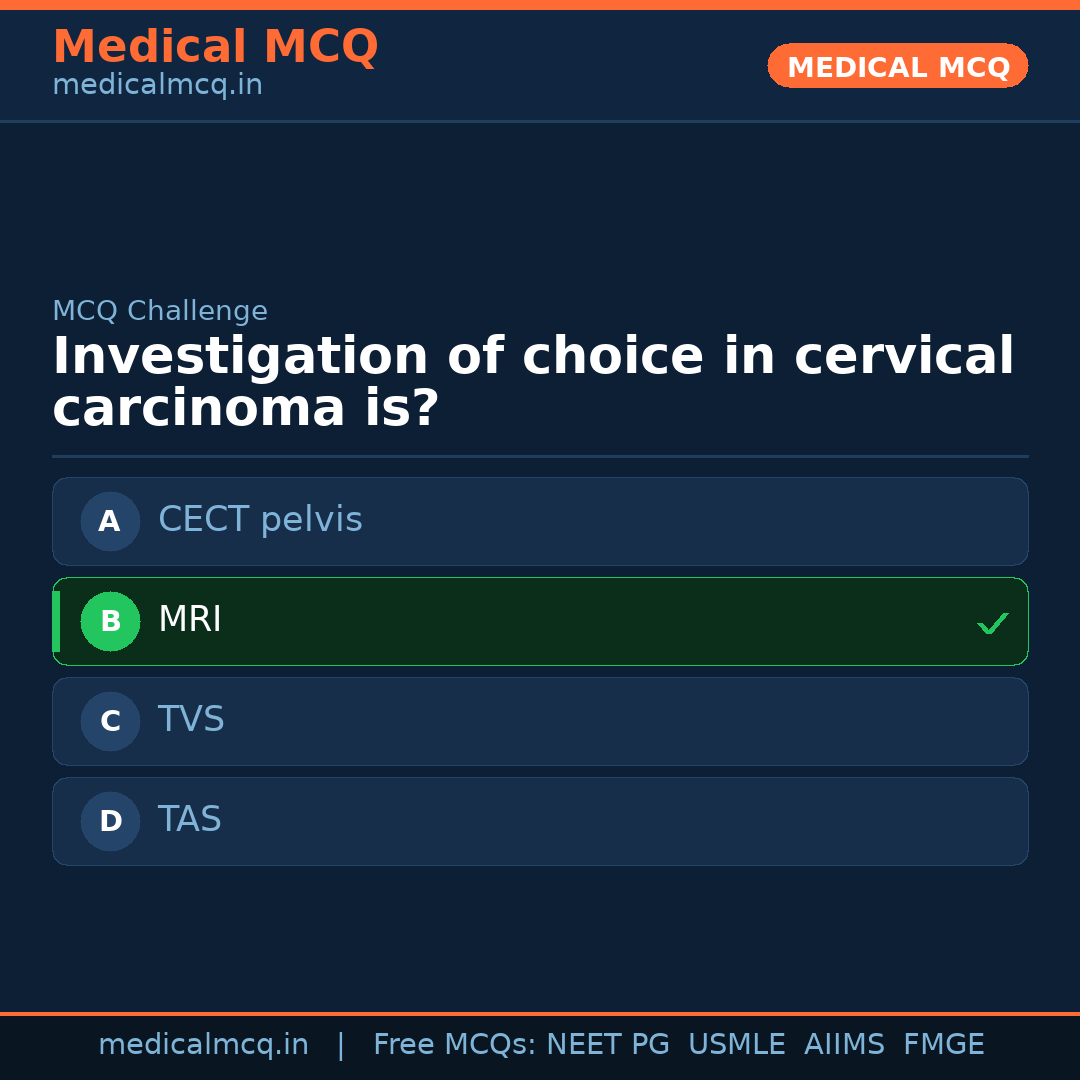Click the letter D circle badge
The image size is (1080, 1080).
tap(110, 821)
